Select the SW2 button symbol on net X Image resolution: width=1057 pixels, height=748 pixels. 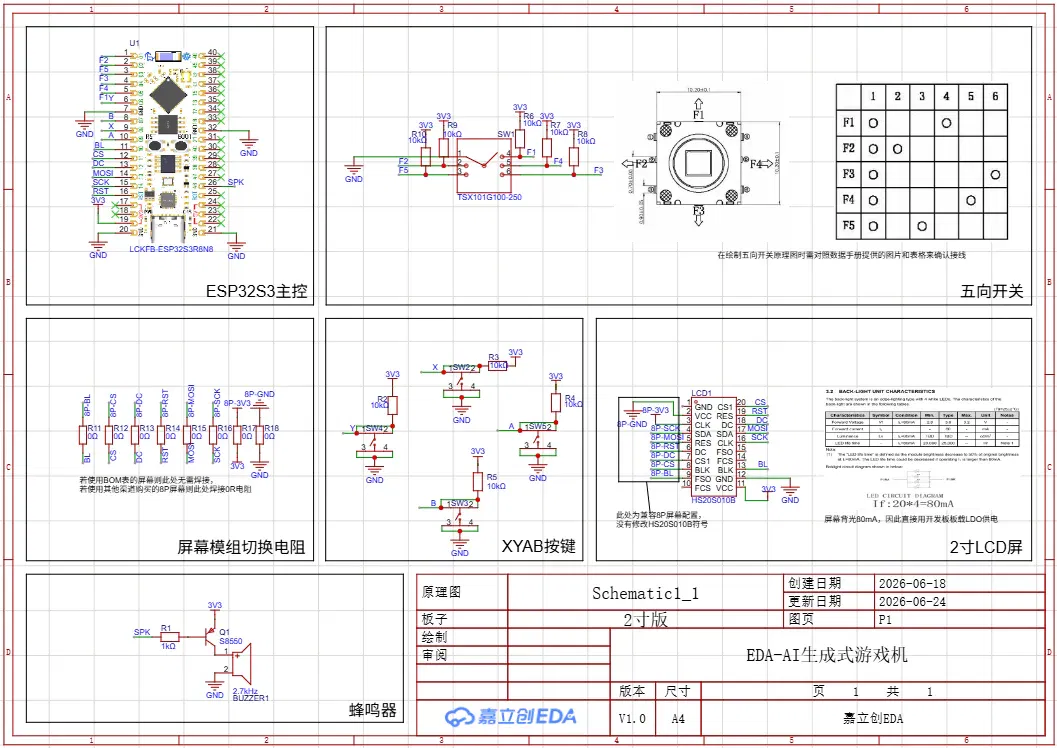462,382
